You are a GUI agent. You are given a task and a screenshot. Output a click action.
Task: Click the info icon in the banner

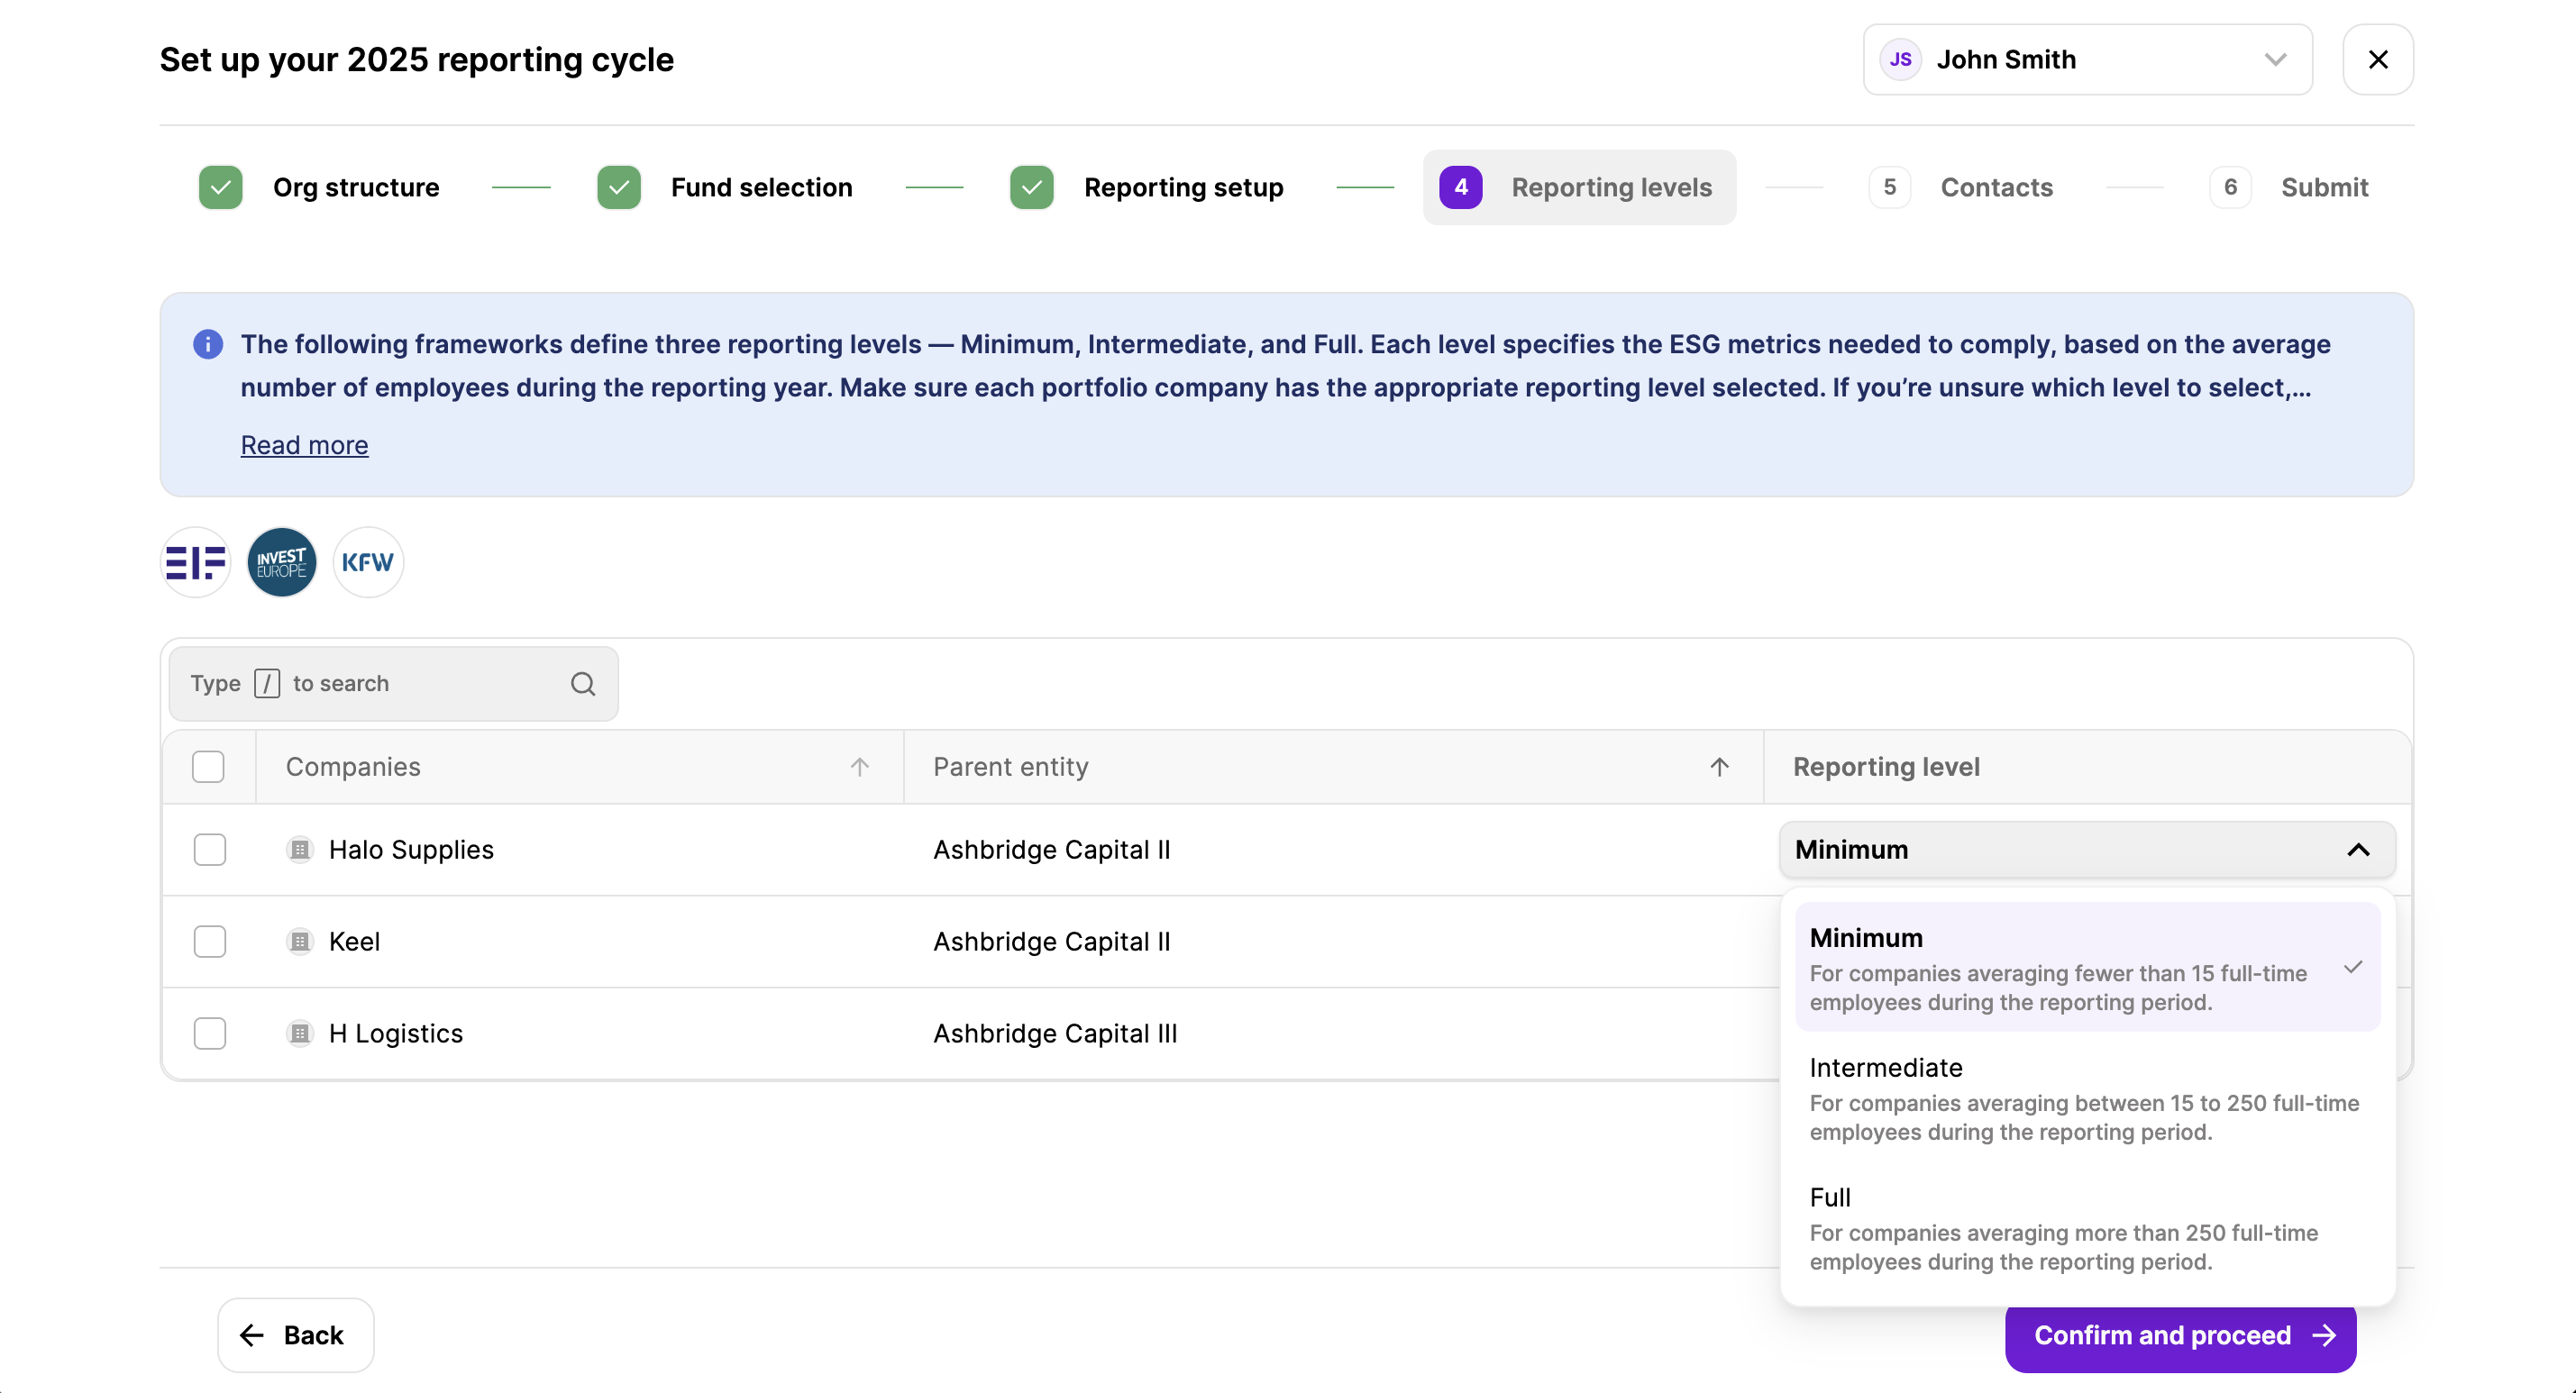(208, 344)
